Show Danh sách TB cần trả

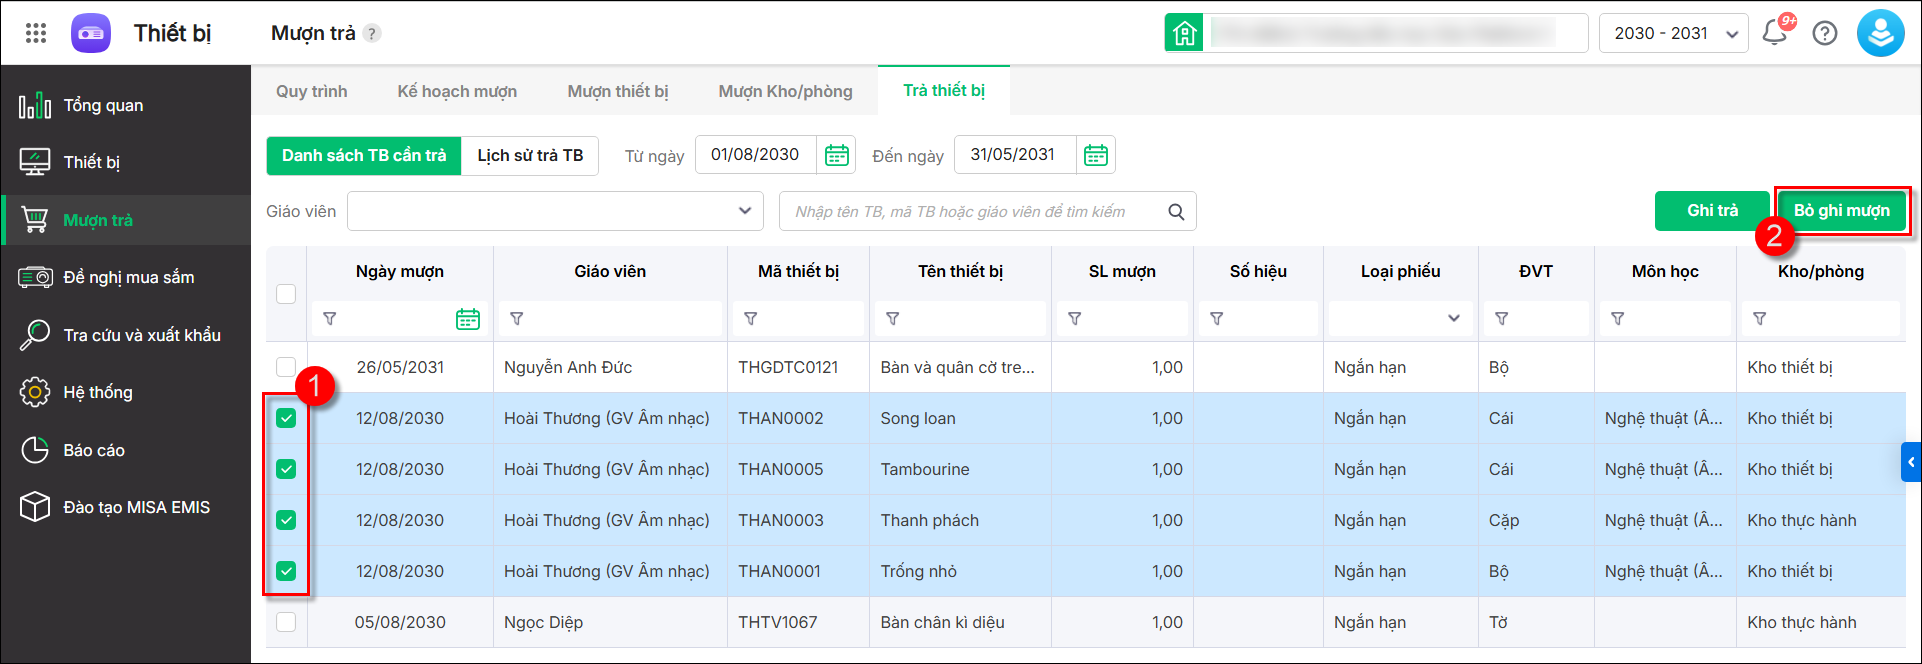364,155
